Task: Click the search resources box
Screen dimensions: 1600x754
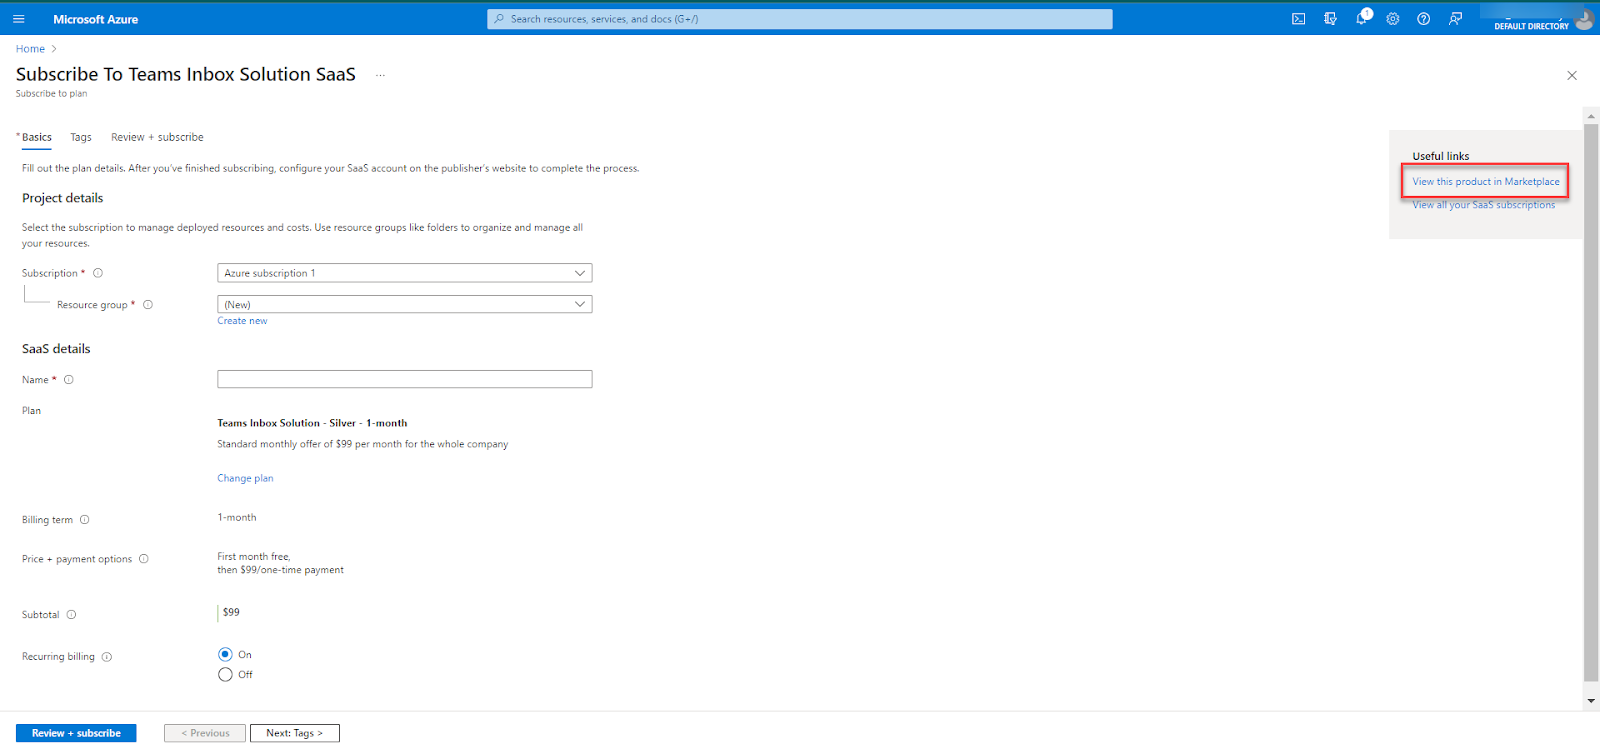Action: pyautogui.click(x=800, y=19)
